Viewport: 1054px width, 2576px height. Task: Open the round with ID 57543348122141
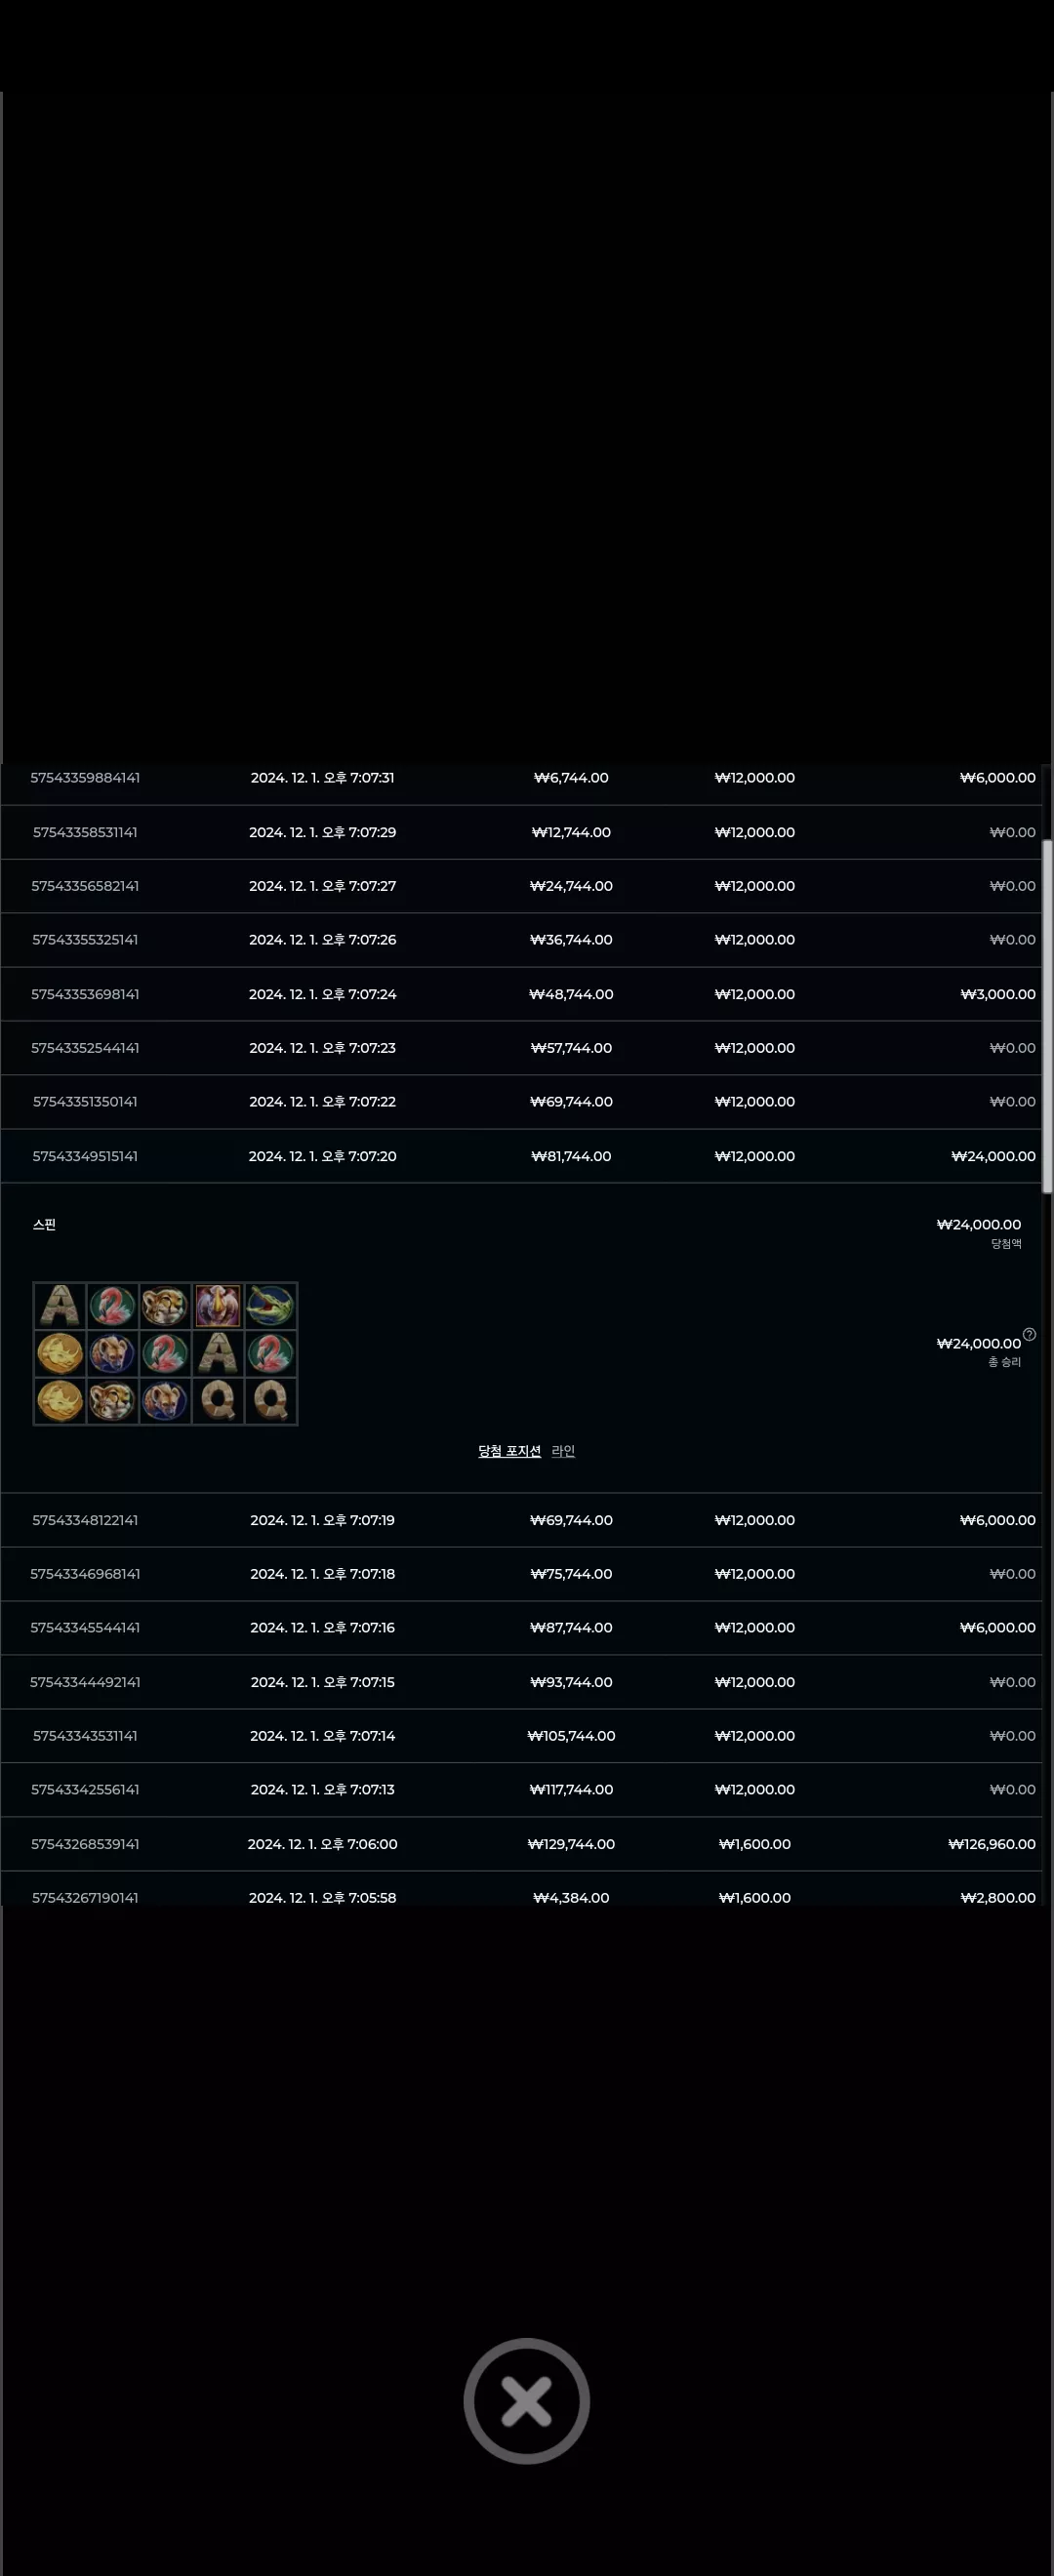tap(521, 1520)
